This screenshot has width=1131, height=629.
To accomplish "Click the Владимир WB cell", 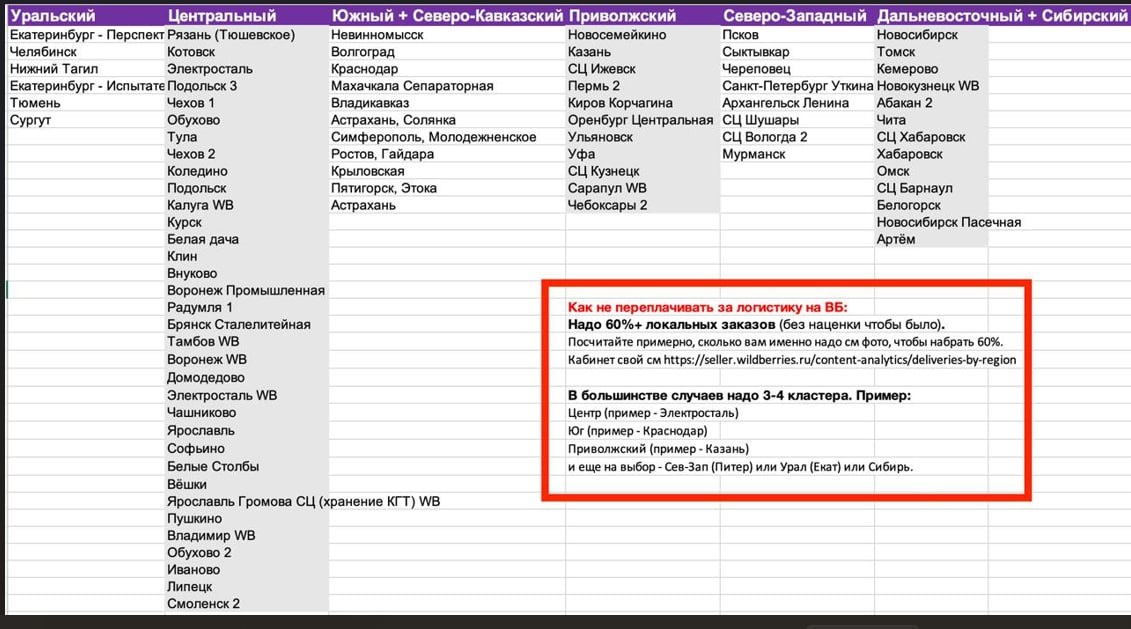I will click(247, 536).
